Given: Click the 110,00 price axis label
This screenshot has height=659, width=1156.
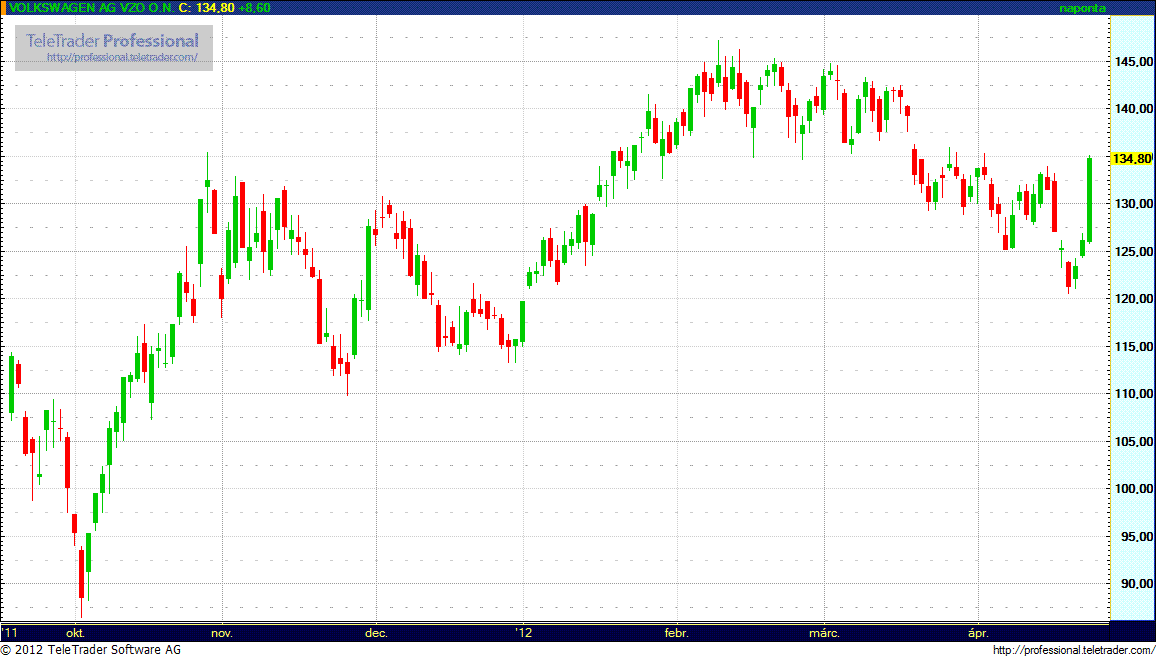Looking at the screenshot, I should tap(1132, 394).
